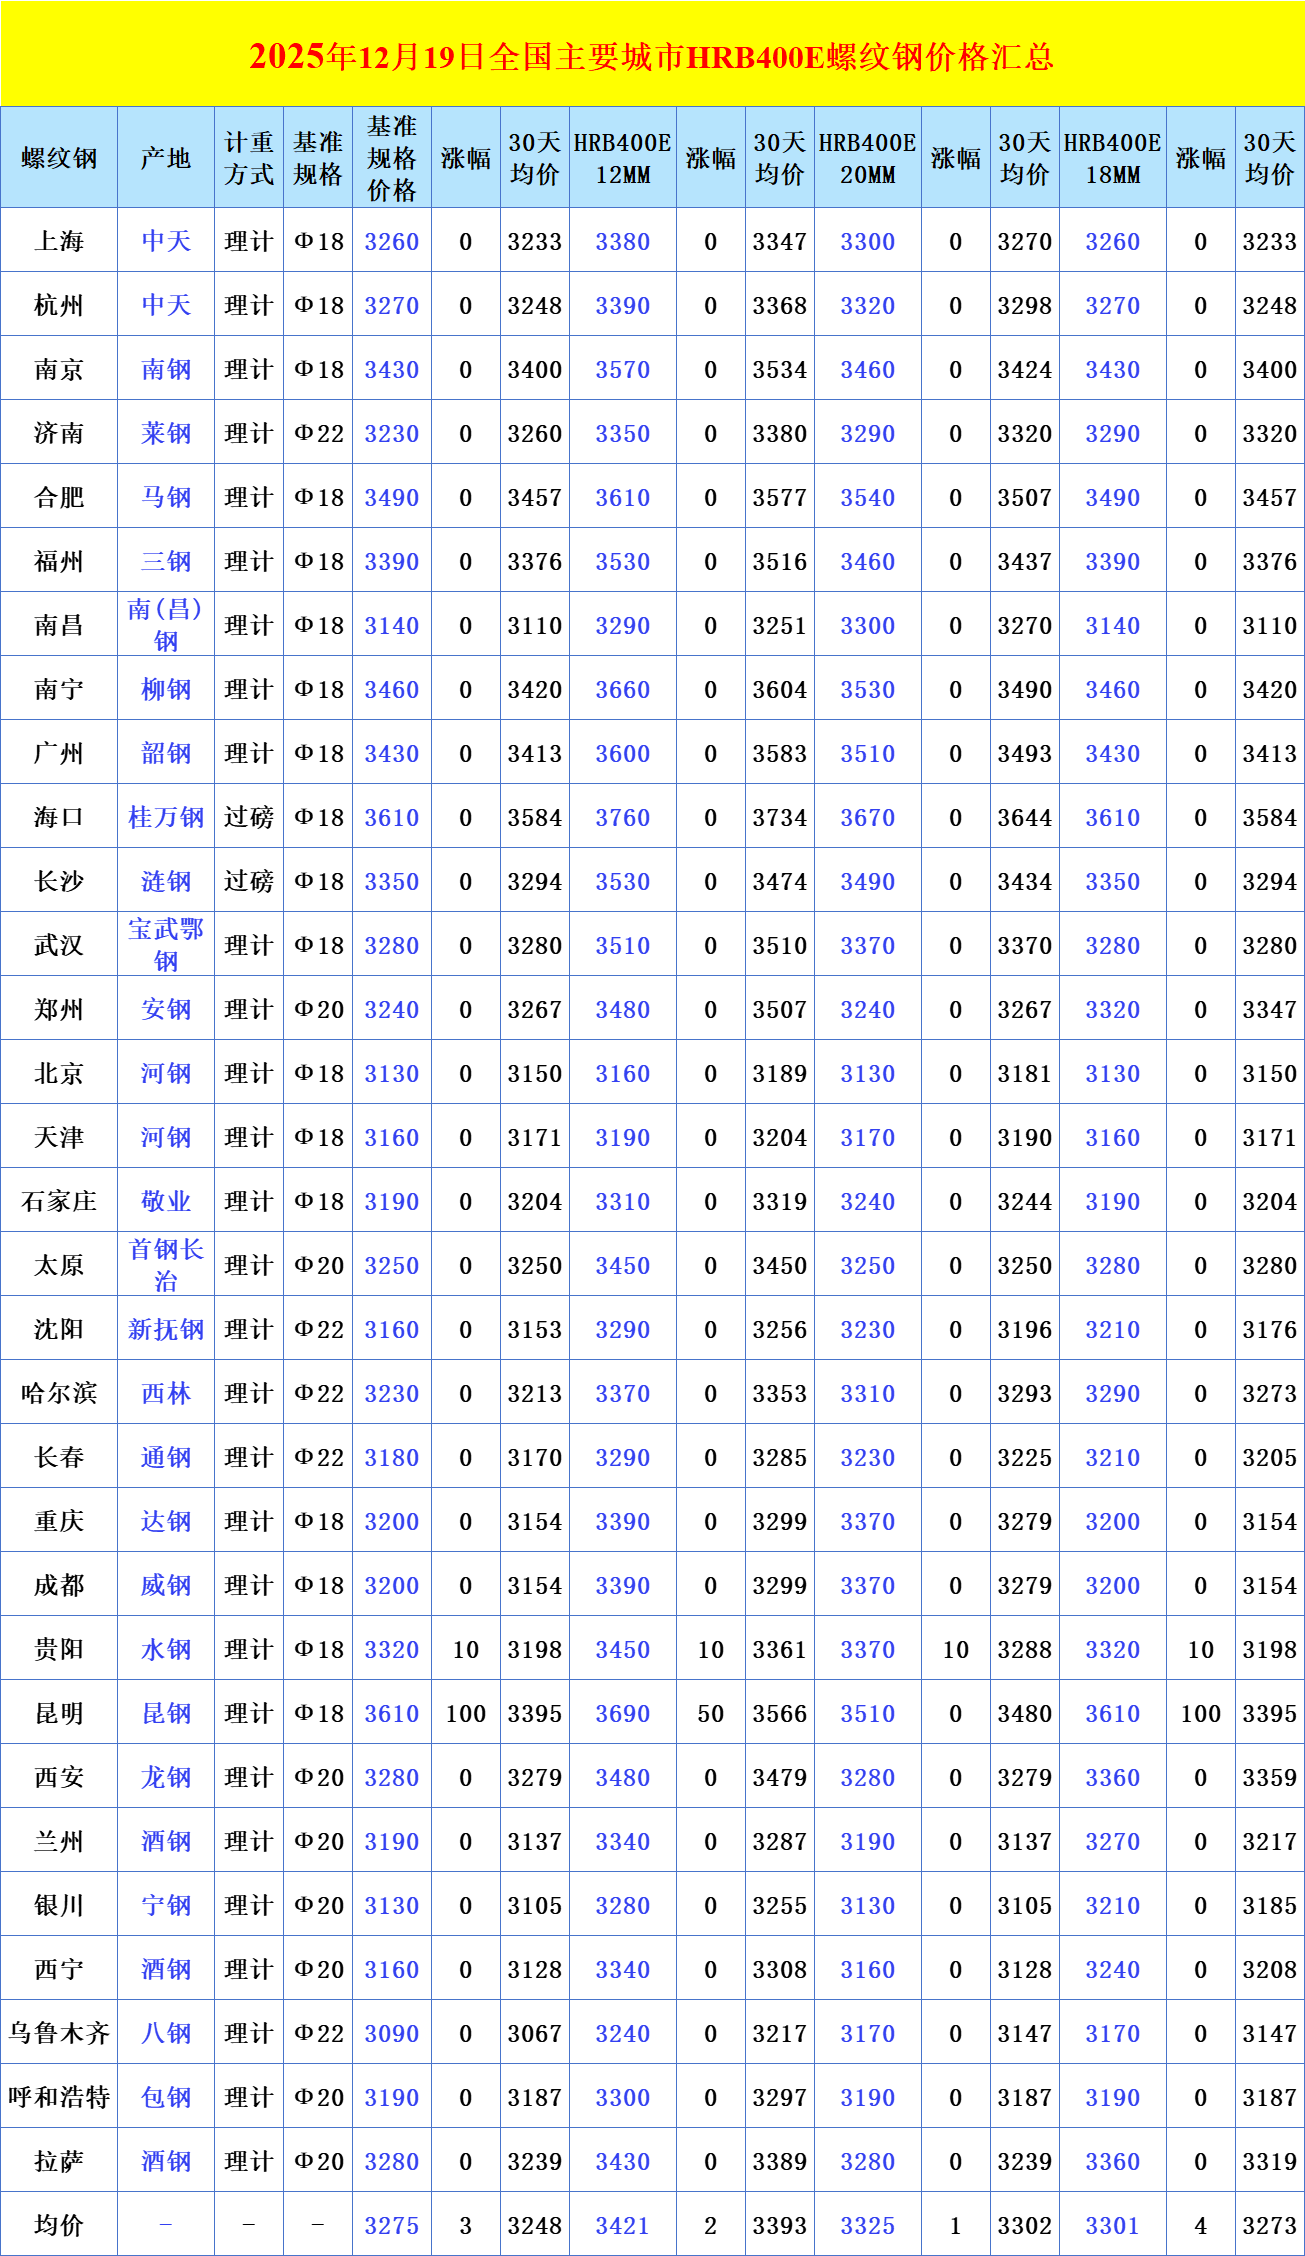Select the 石家庄 city cell
Screen dimensions: 1305x2256
point(59,1202)
